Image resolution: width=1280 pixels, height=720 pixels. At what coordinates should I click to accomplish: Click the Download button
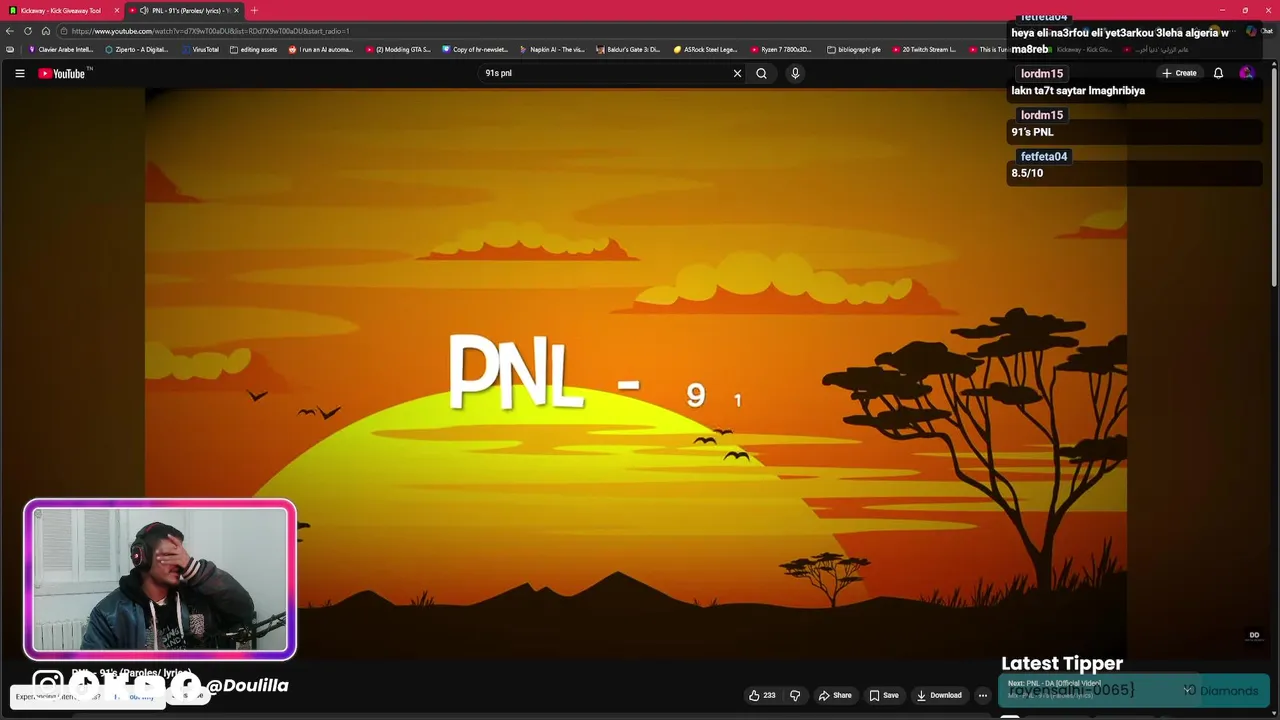tap(939, 695)
